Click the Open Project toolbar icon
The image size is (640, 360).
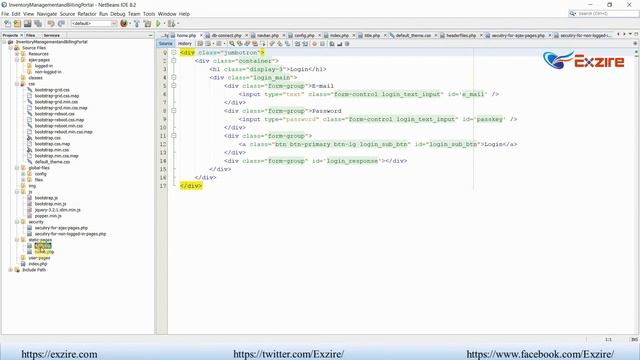coord(27,24)
